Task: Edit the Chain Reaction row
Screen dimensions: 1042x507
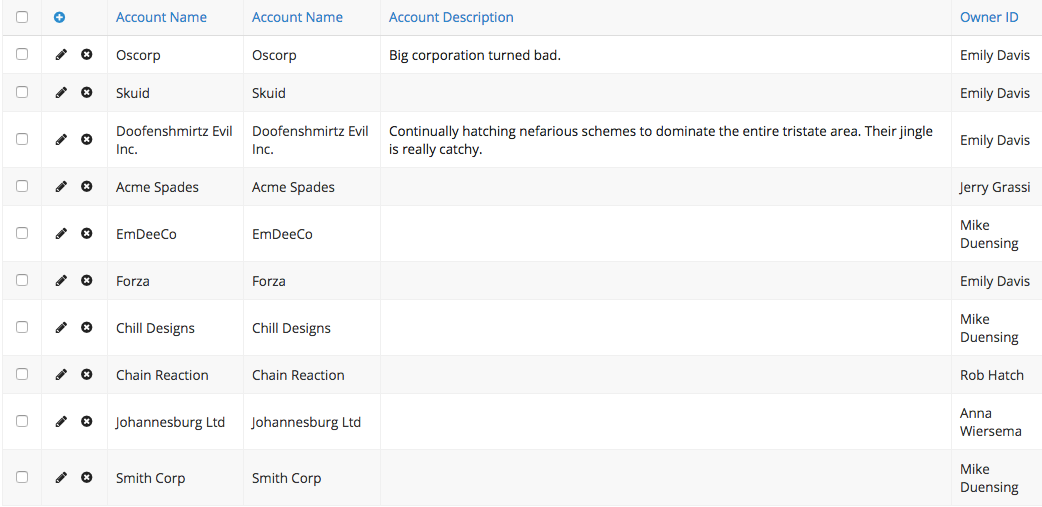Action: pyautogui.click(x=61, y=375)
